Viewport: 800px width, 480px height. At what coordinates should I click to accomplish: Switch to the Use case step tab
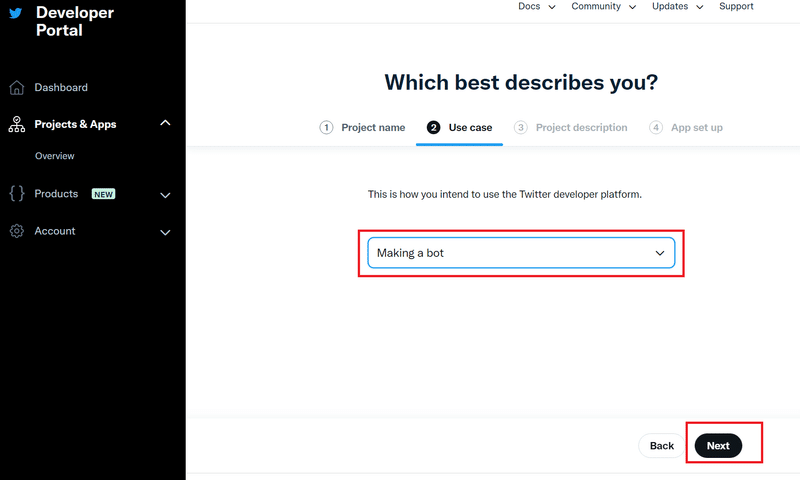(x=459, y=128)
